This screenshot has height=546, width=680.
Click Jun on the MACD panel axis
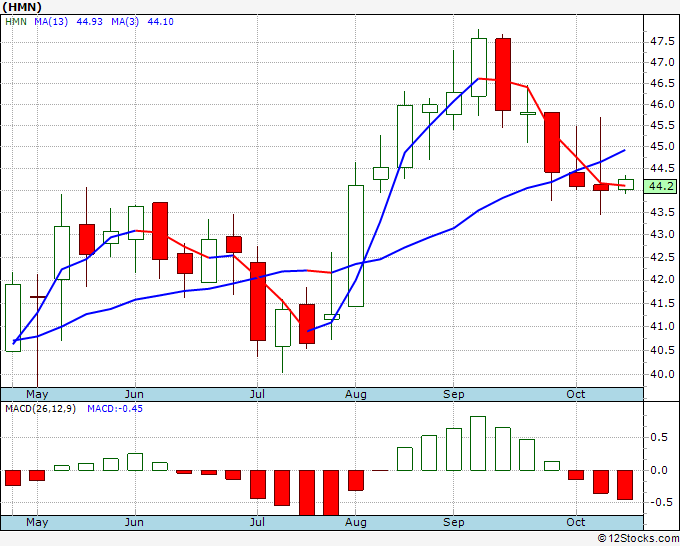point(134,522)
